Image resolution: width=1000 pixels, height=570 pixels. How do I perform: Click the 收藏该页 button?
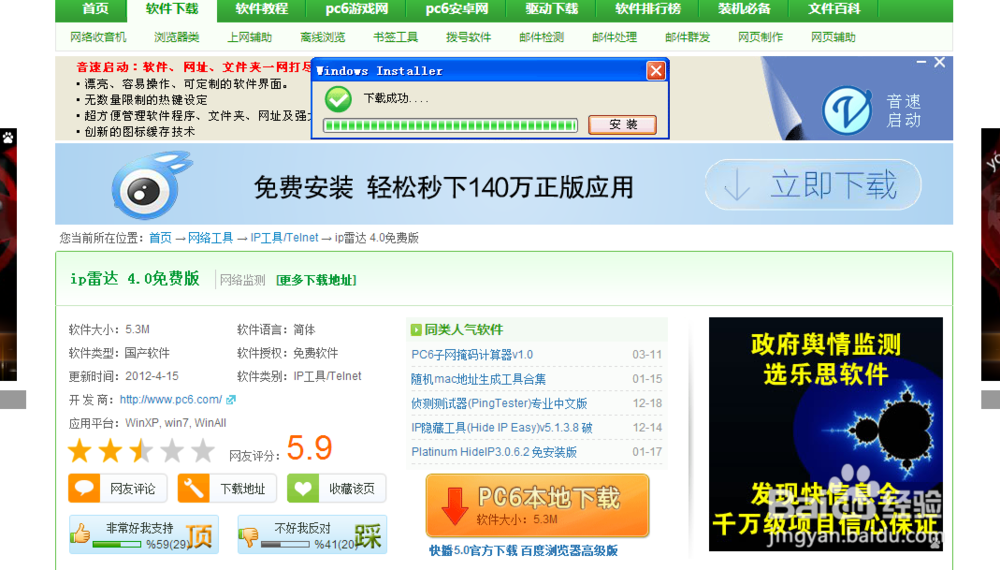[x=337, y=489]
